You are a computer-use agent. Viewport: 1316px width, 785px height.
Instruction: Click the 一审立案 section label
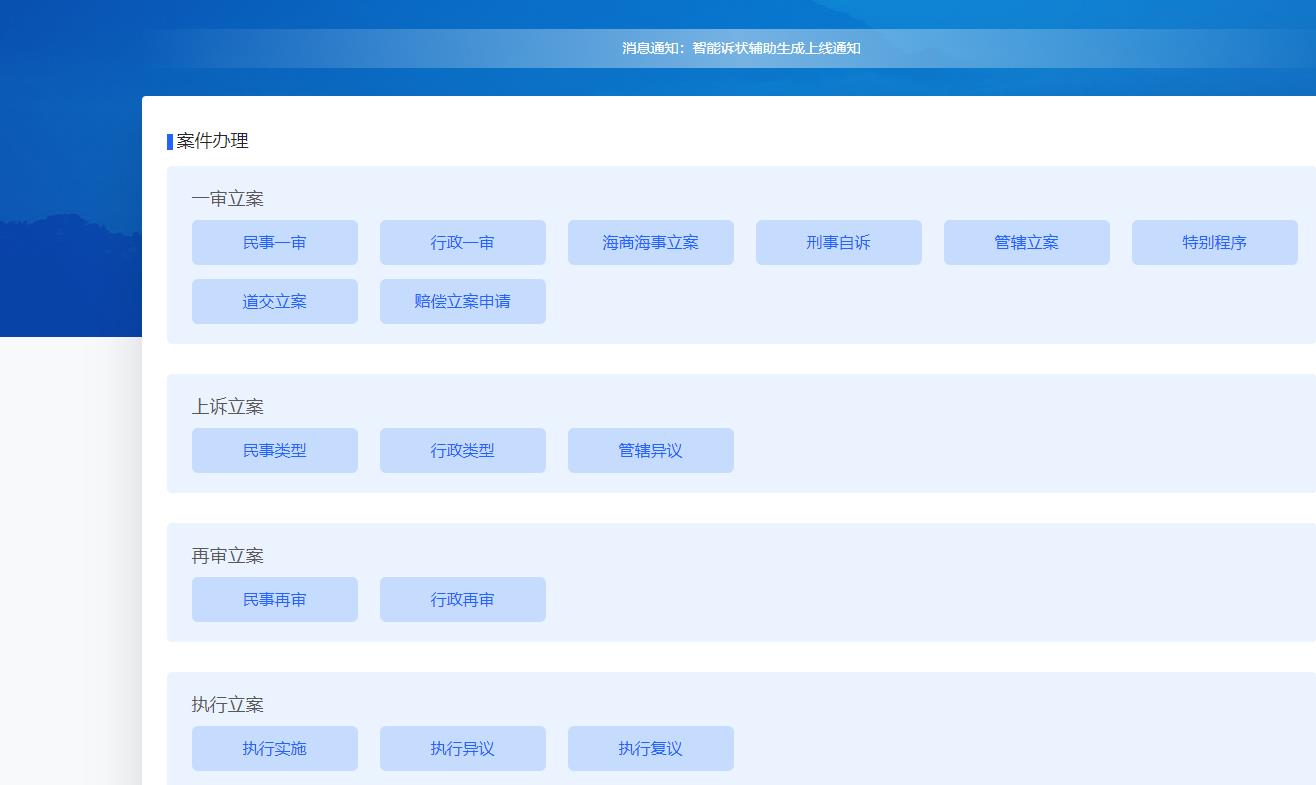tap(228, 199)
